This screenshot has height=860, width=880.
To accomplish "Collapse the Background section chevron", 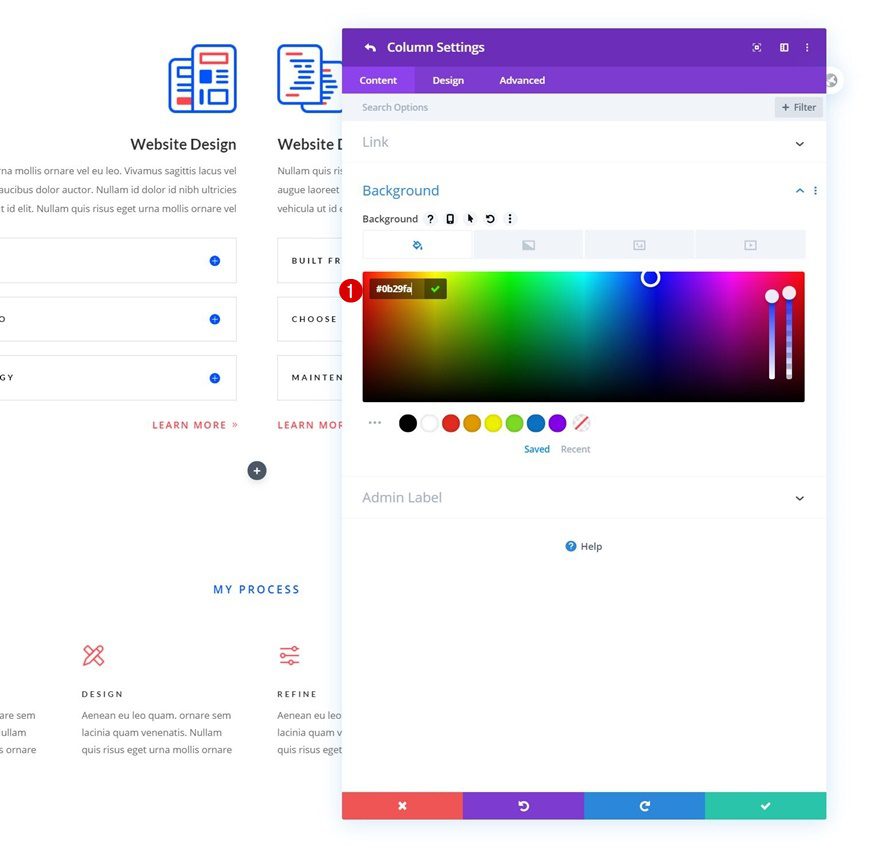I will pos(800,191).
